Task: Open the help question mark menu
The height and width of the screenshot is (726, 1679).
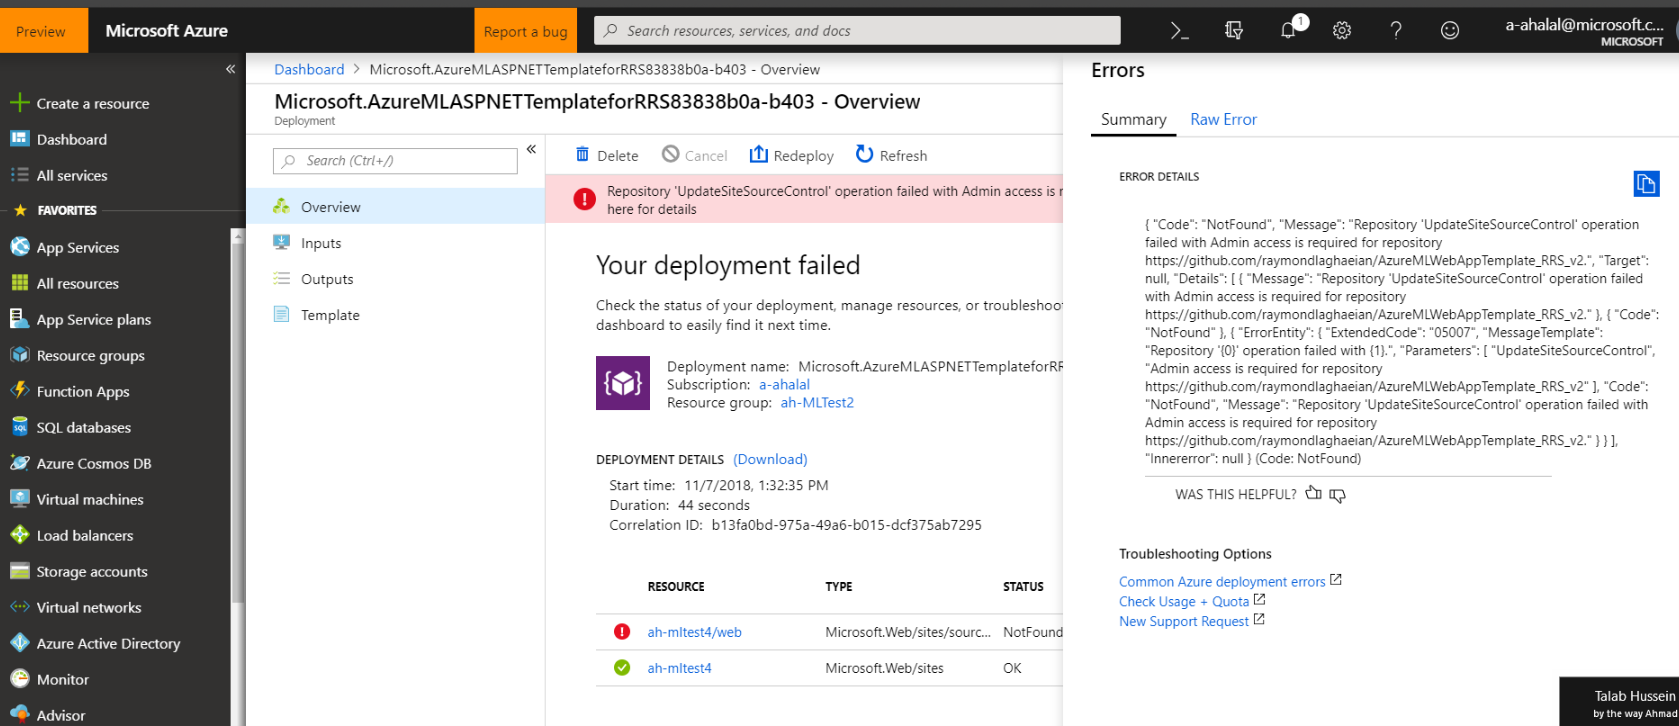Action: 1396,31
